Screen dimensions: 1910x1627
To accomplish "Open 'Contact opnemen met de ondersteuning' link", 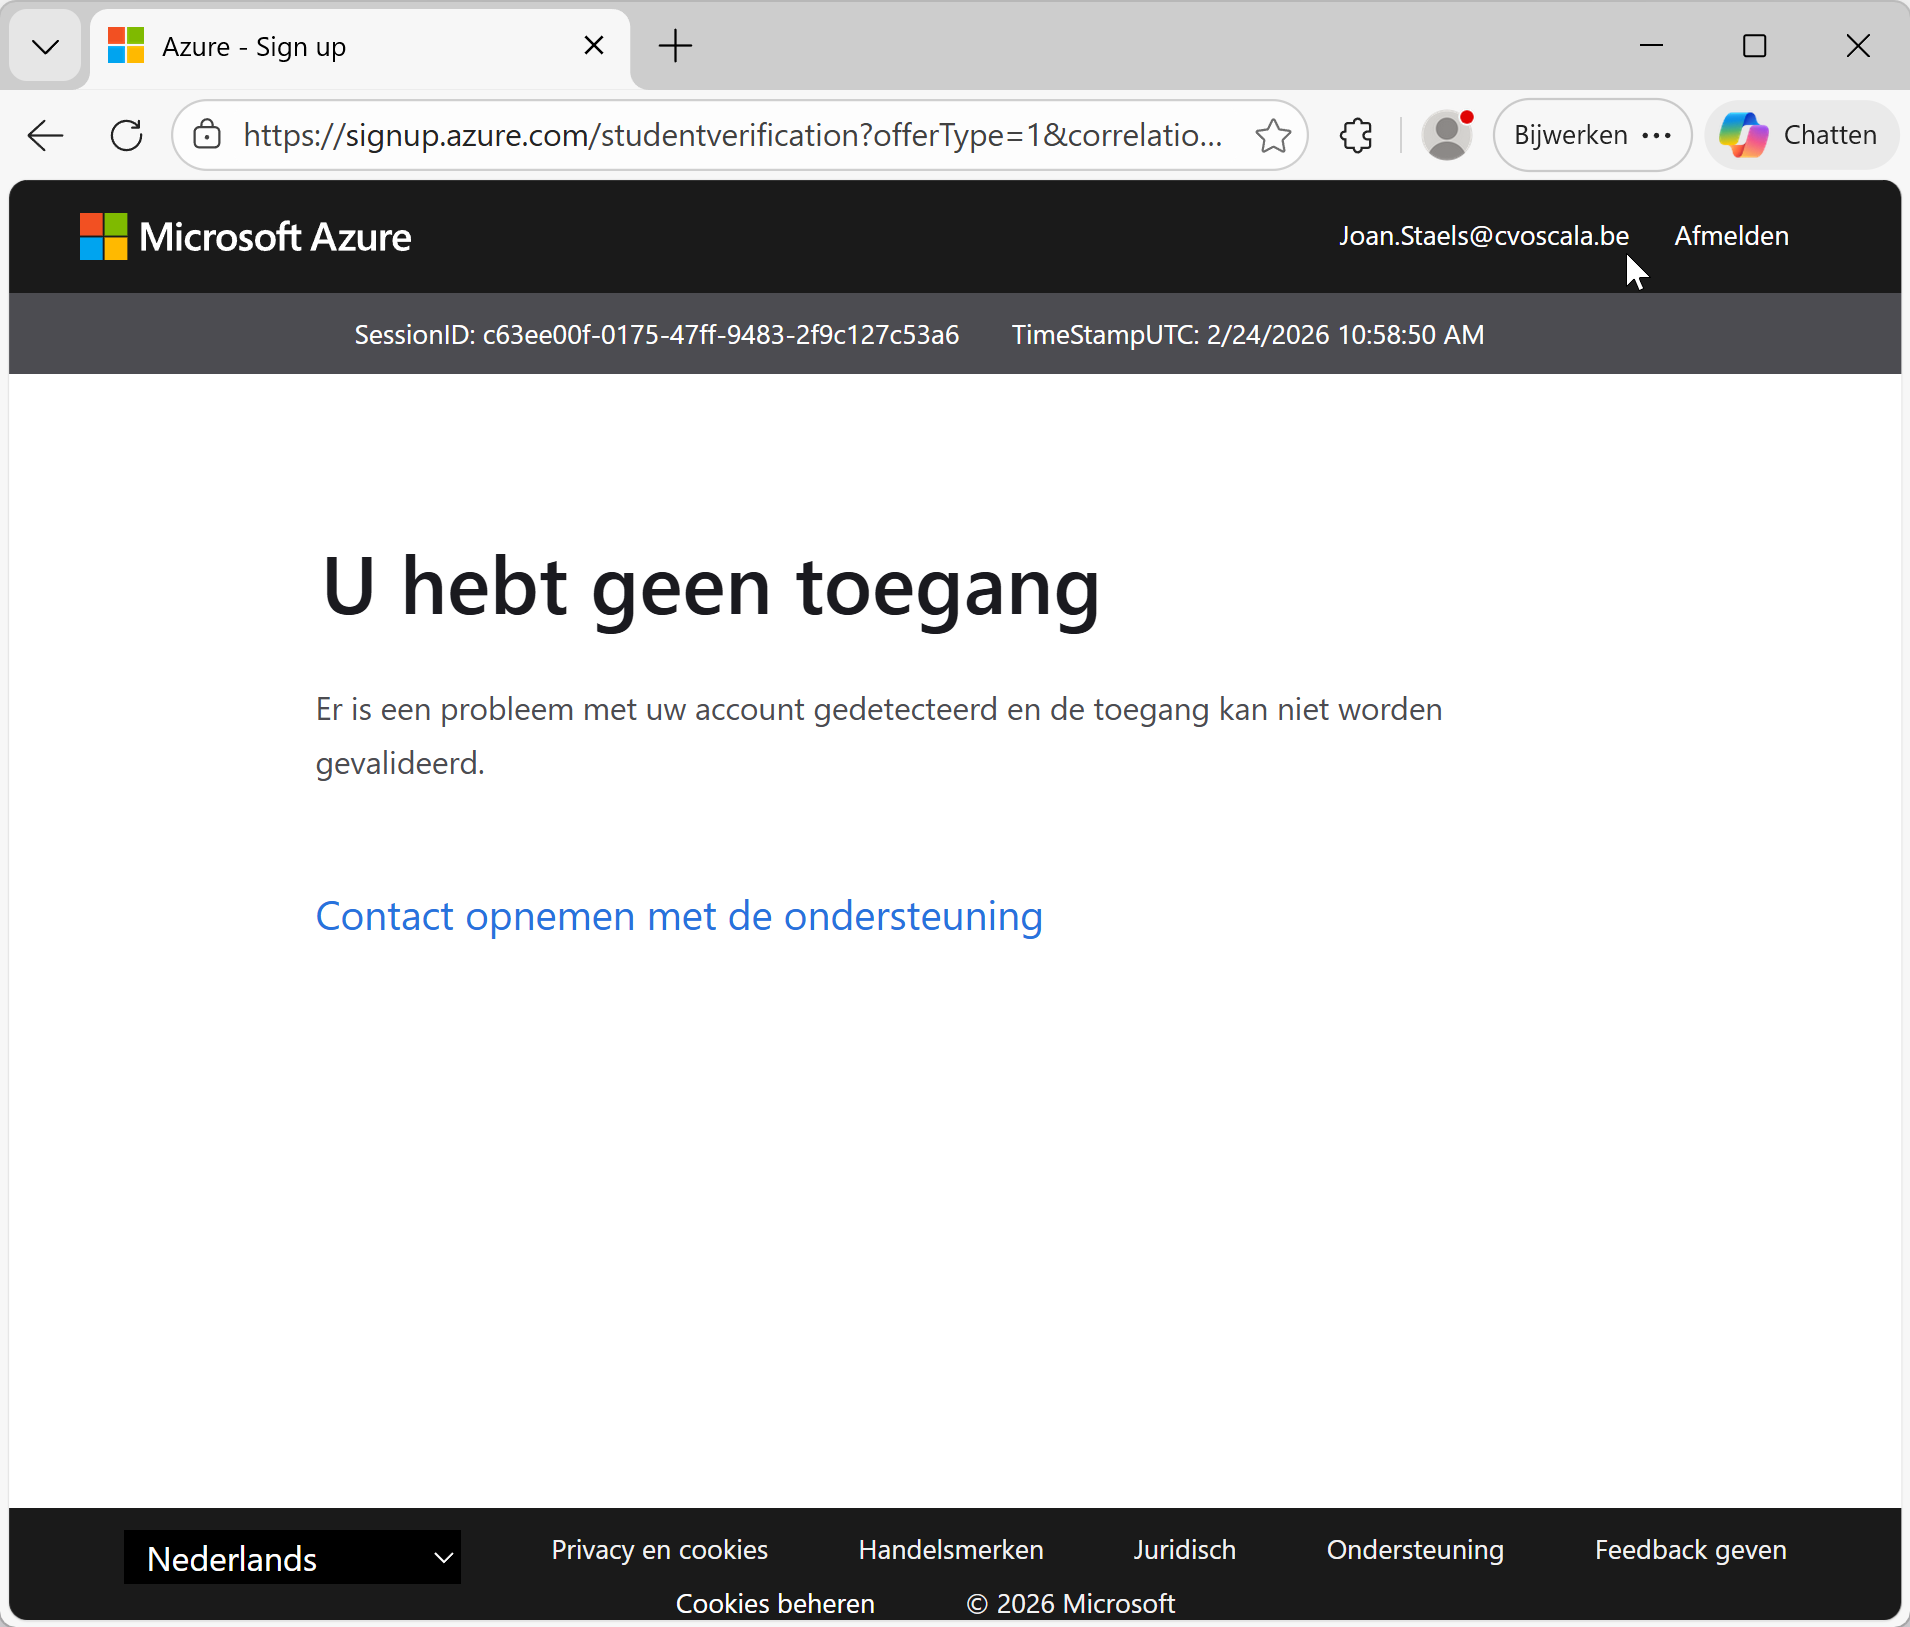I will tap(679, 916).
